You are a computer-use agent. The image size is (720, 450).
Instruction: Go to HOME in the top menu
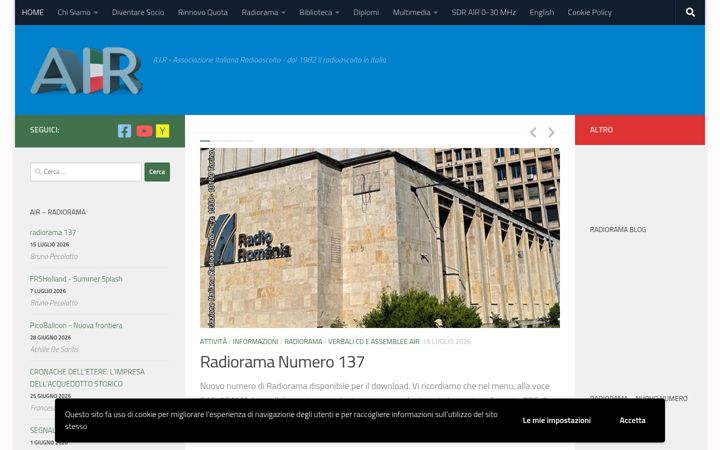coord(33,12)
